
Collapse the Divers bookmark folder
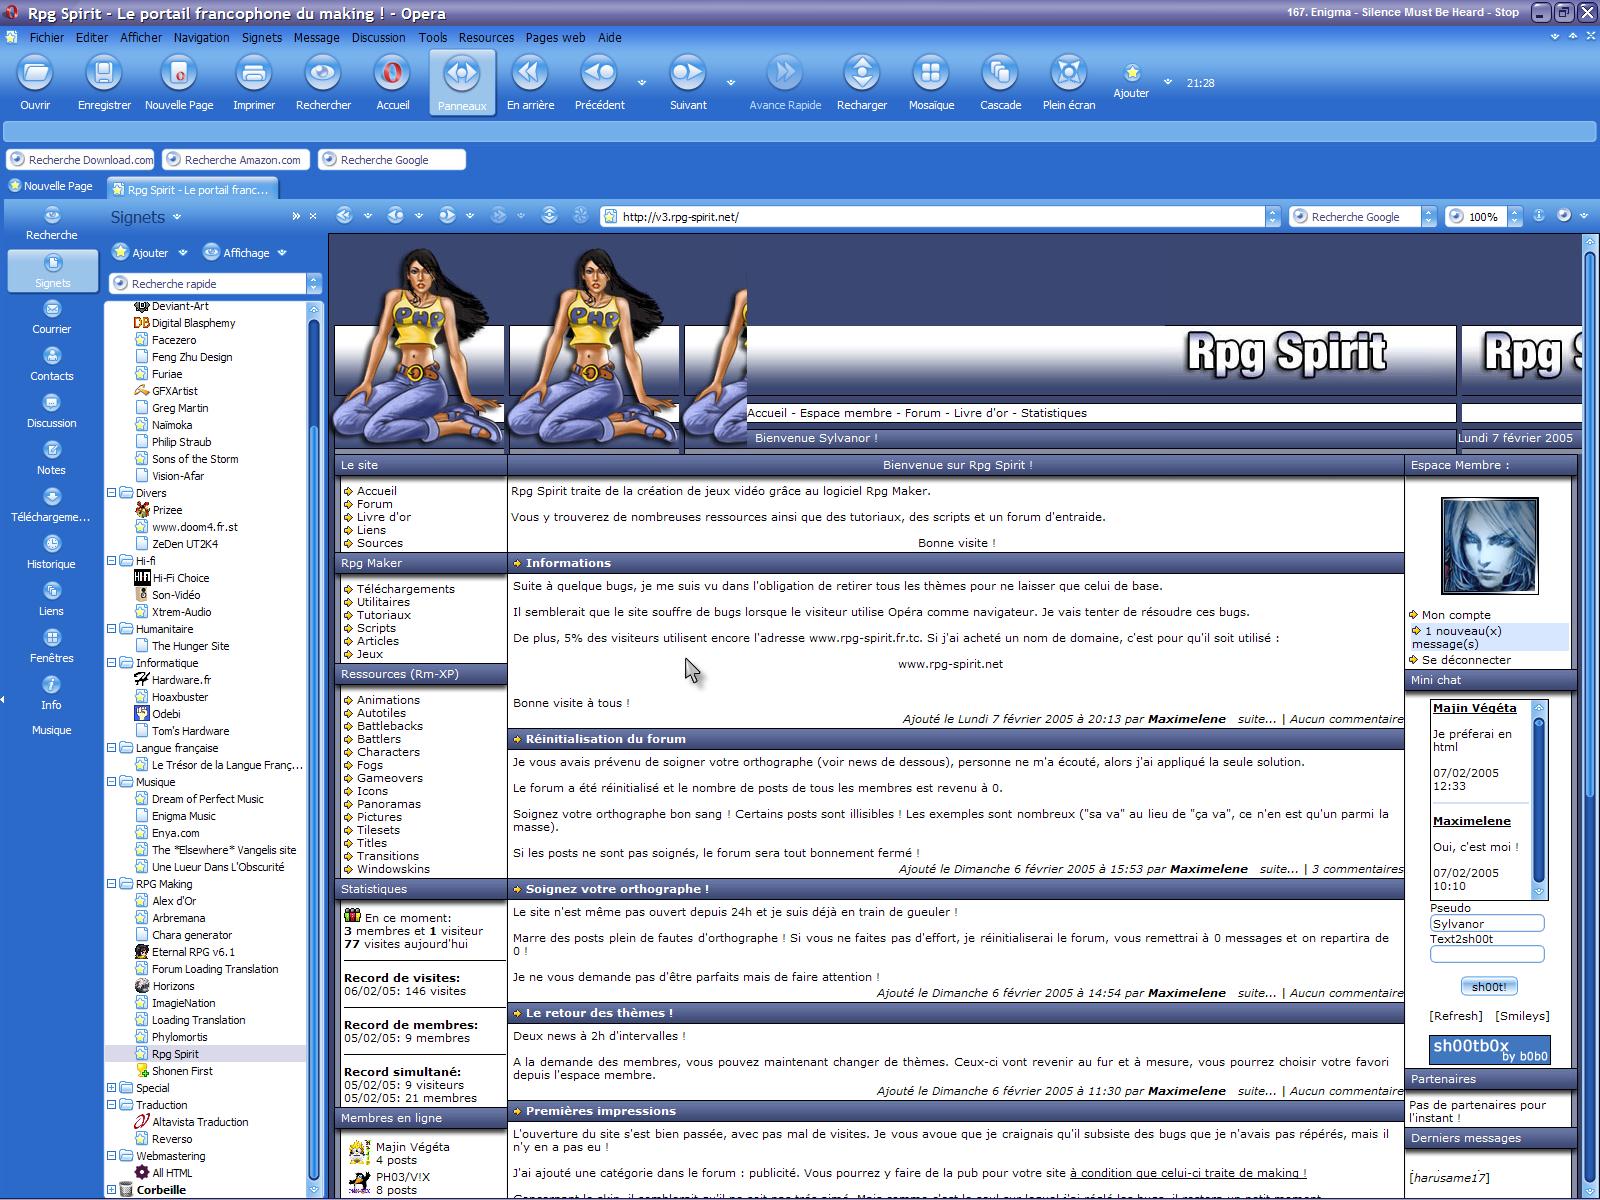coord(112,493)
